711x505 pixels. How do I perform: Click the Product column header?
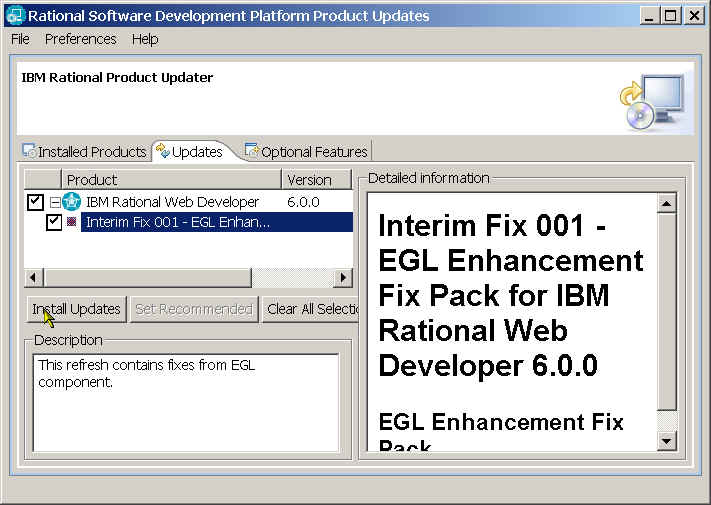point(171,180)
